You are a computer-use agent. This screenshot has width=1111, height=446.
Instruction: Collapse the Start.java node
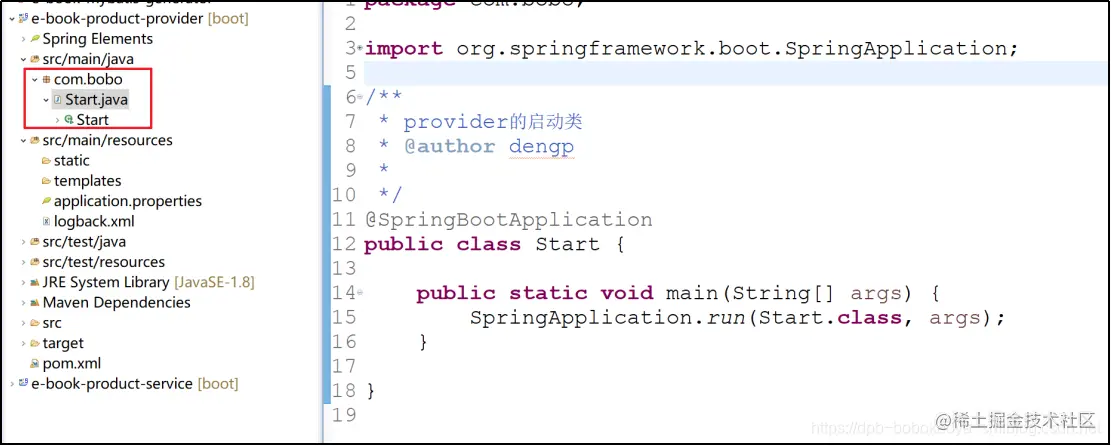click(x=46, y=100)
